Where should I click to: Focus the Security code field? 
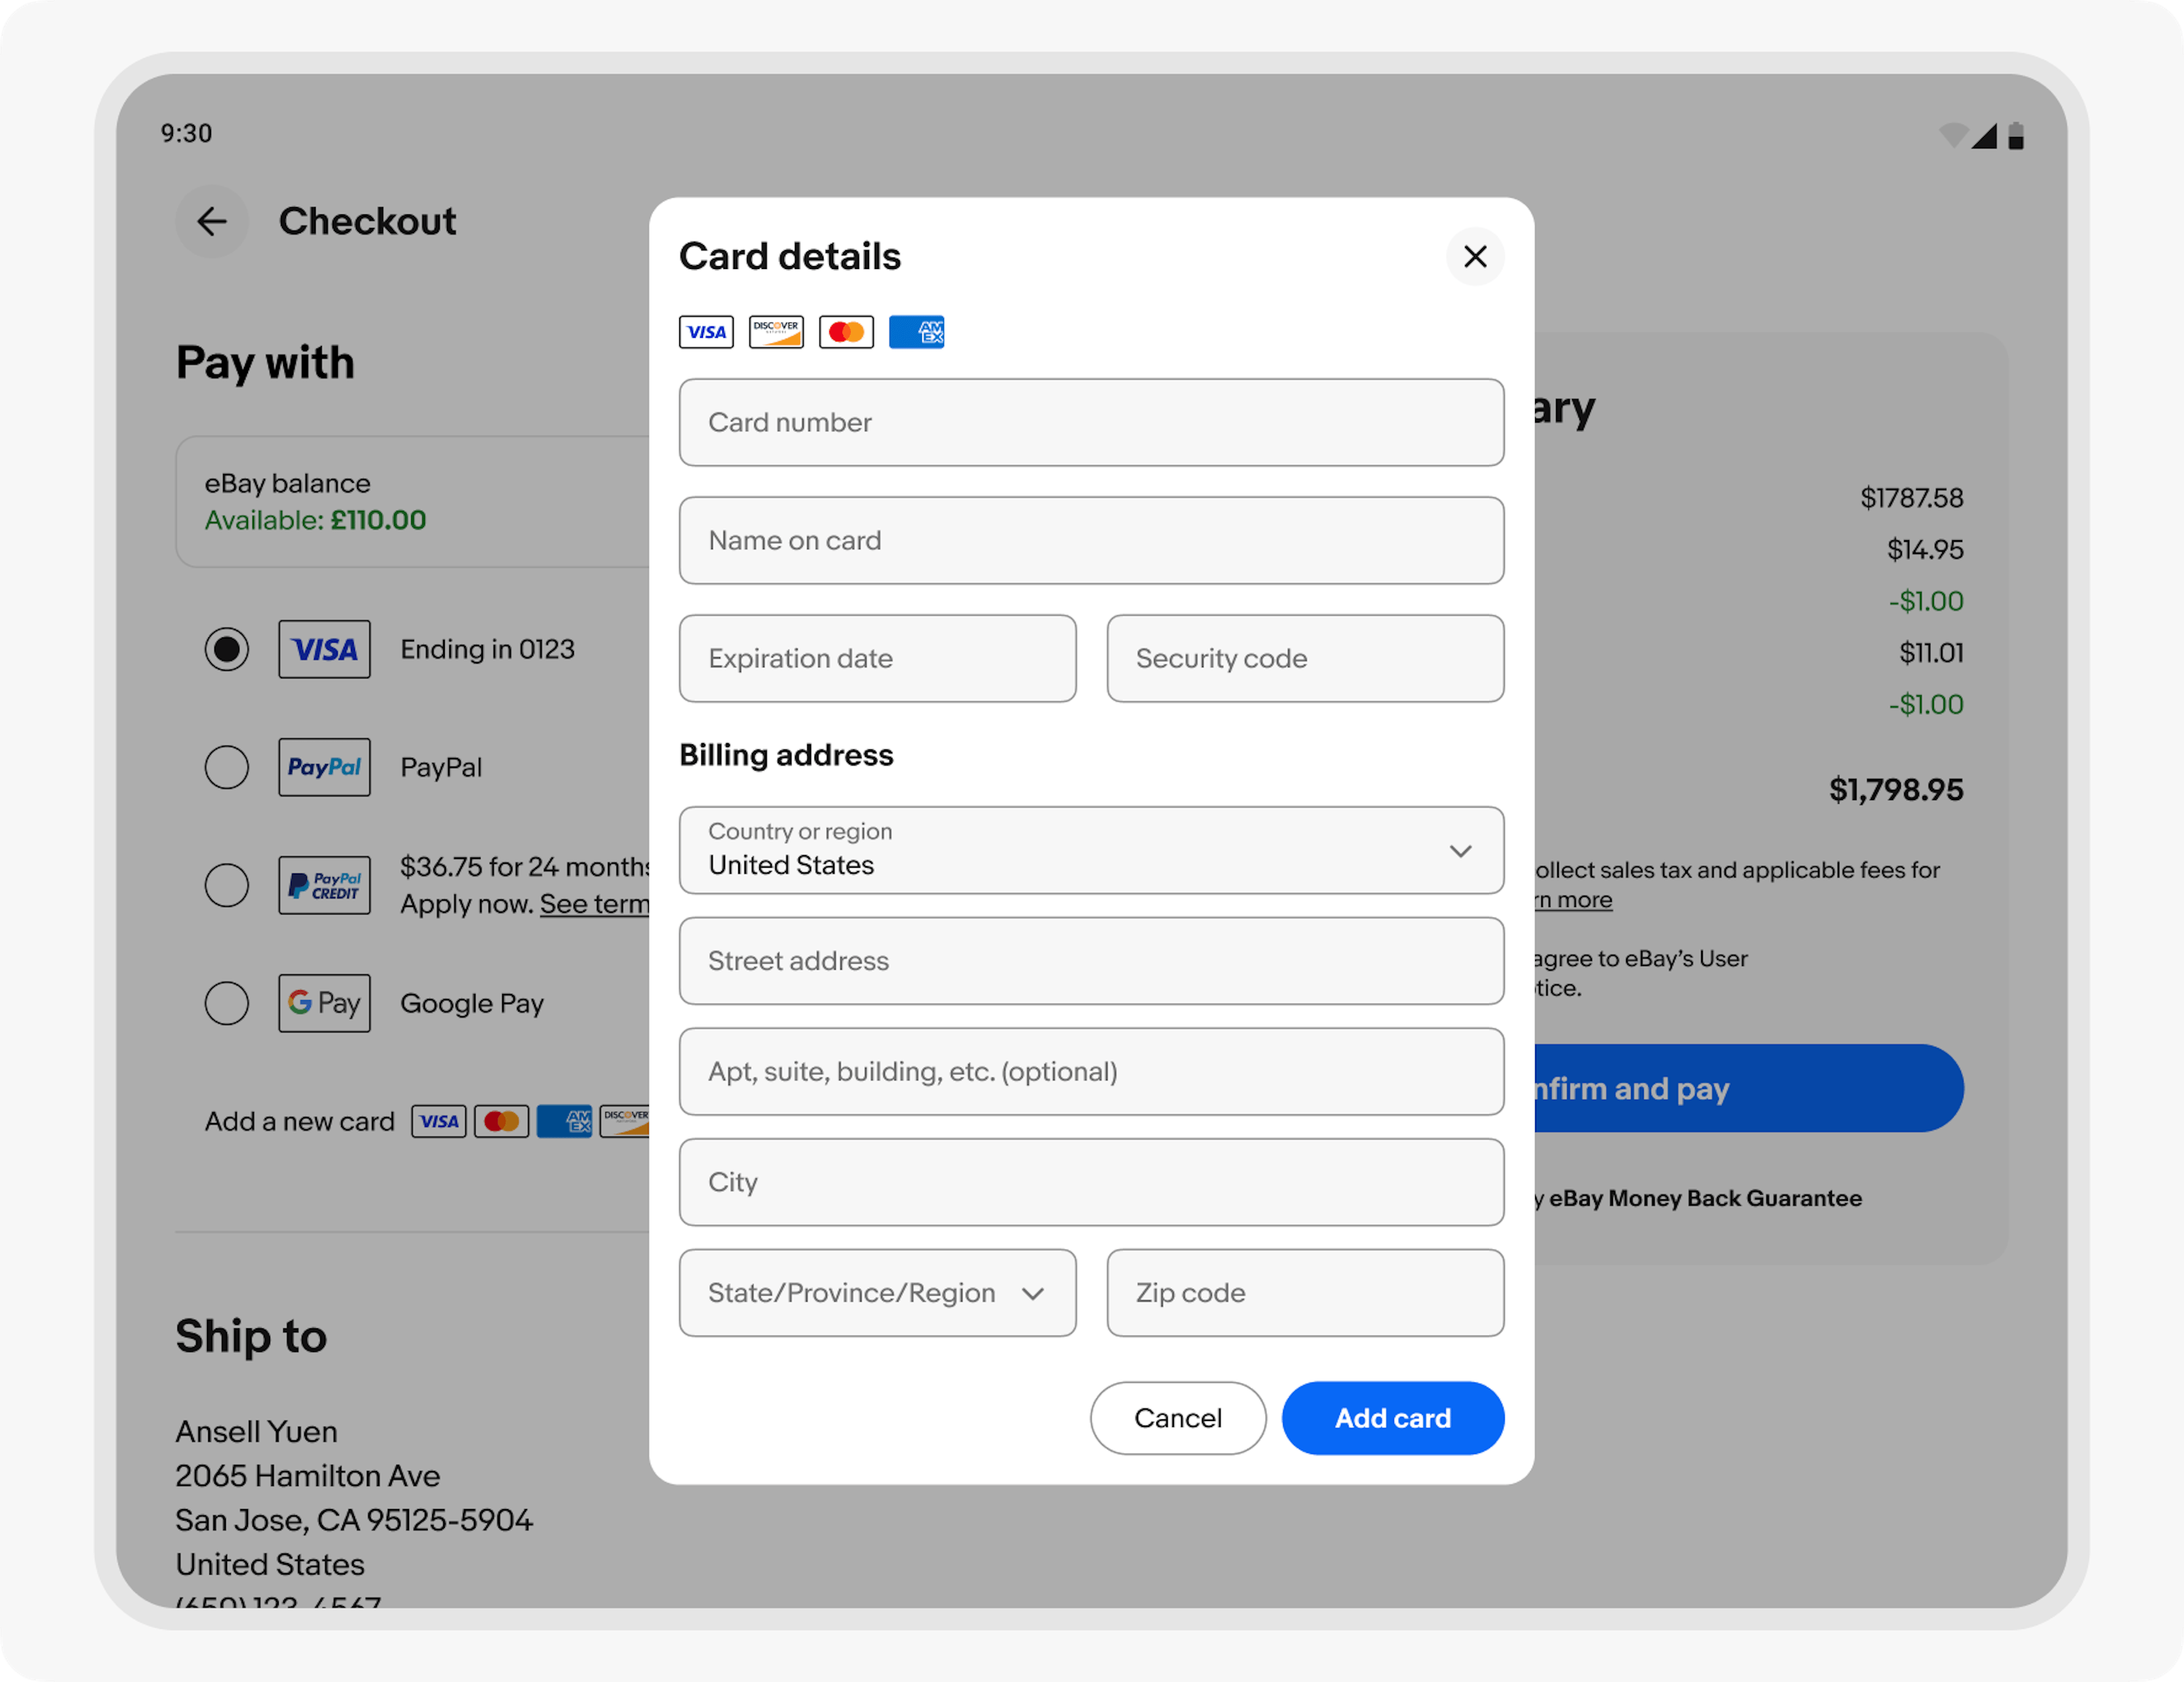tap(1304, 658)
